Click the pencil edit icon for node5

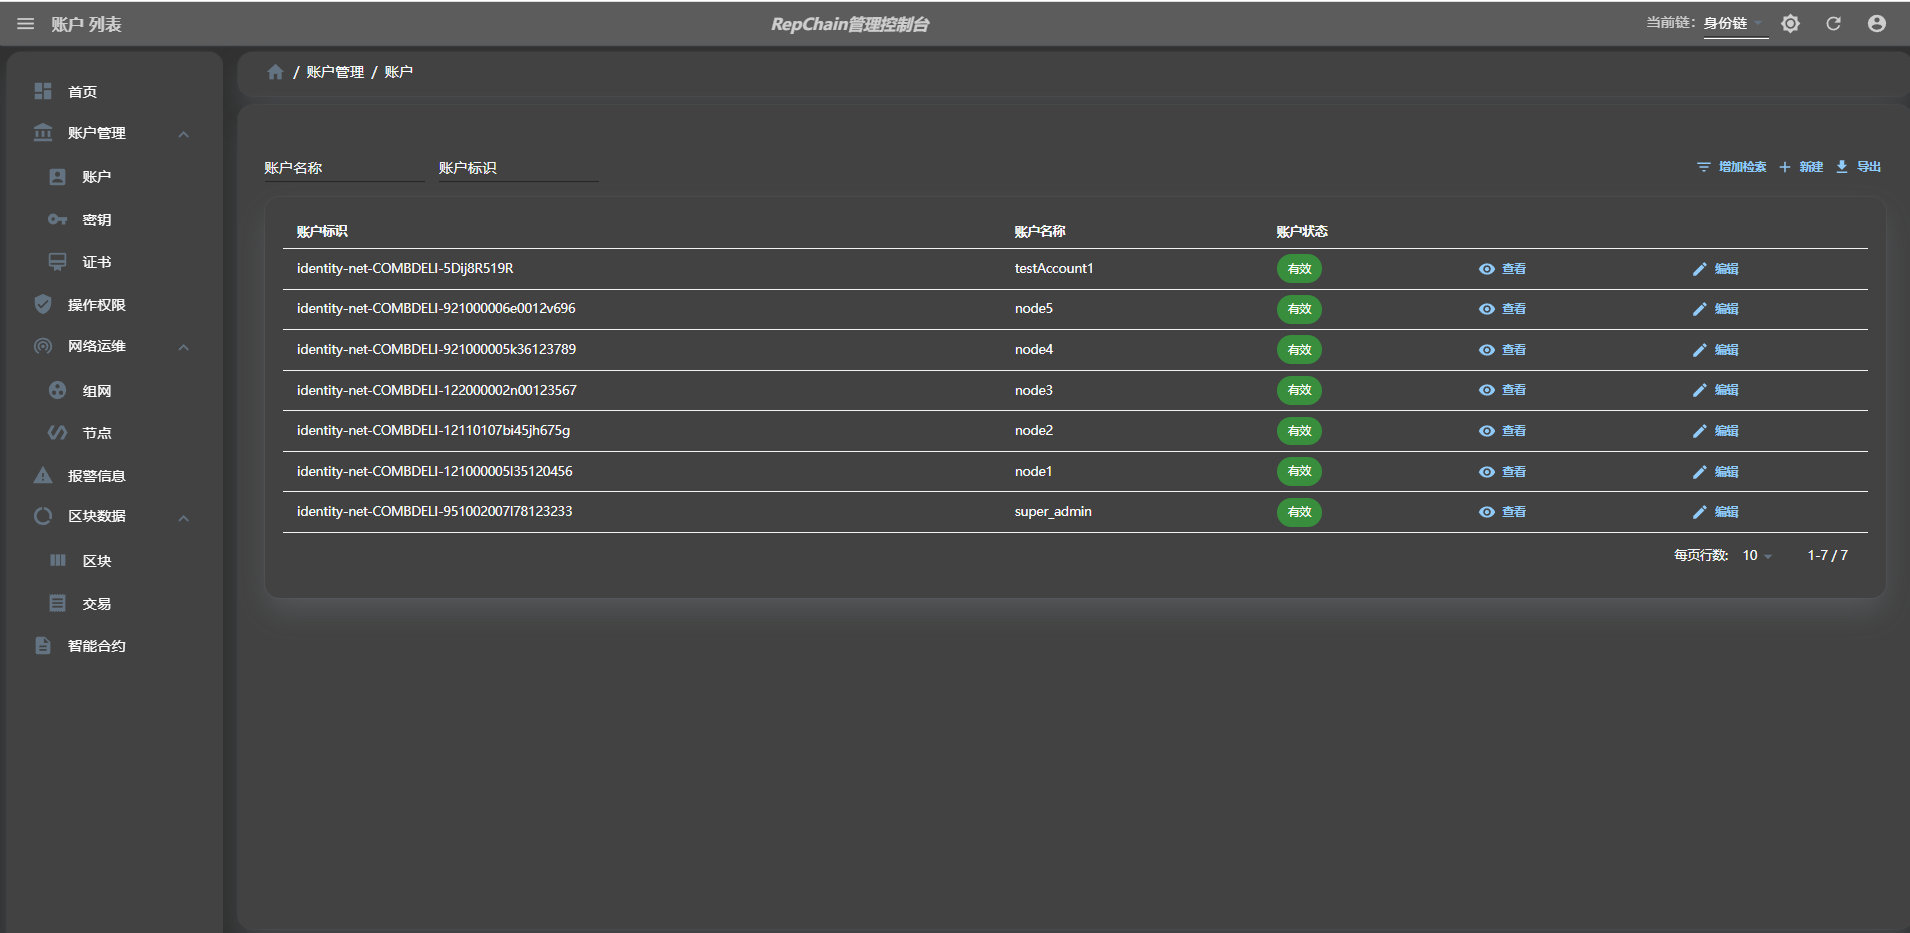(x=1699, y=309)
